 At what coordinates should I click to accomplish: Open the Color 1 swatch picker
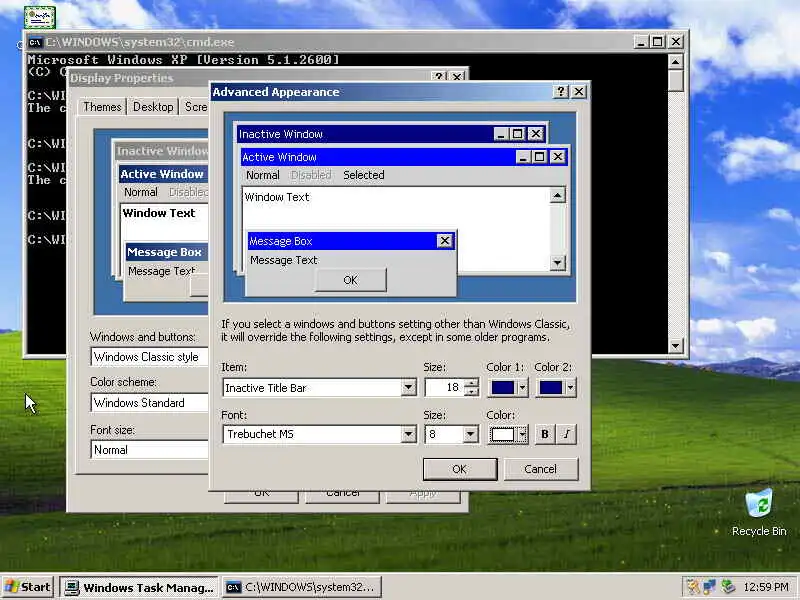[508, 388]
